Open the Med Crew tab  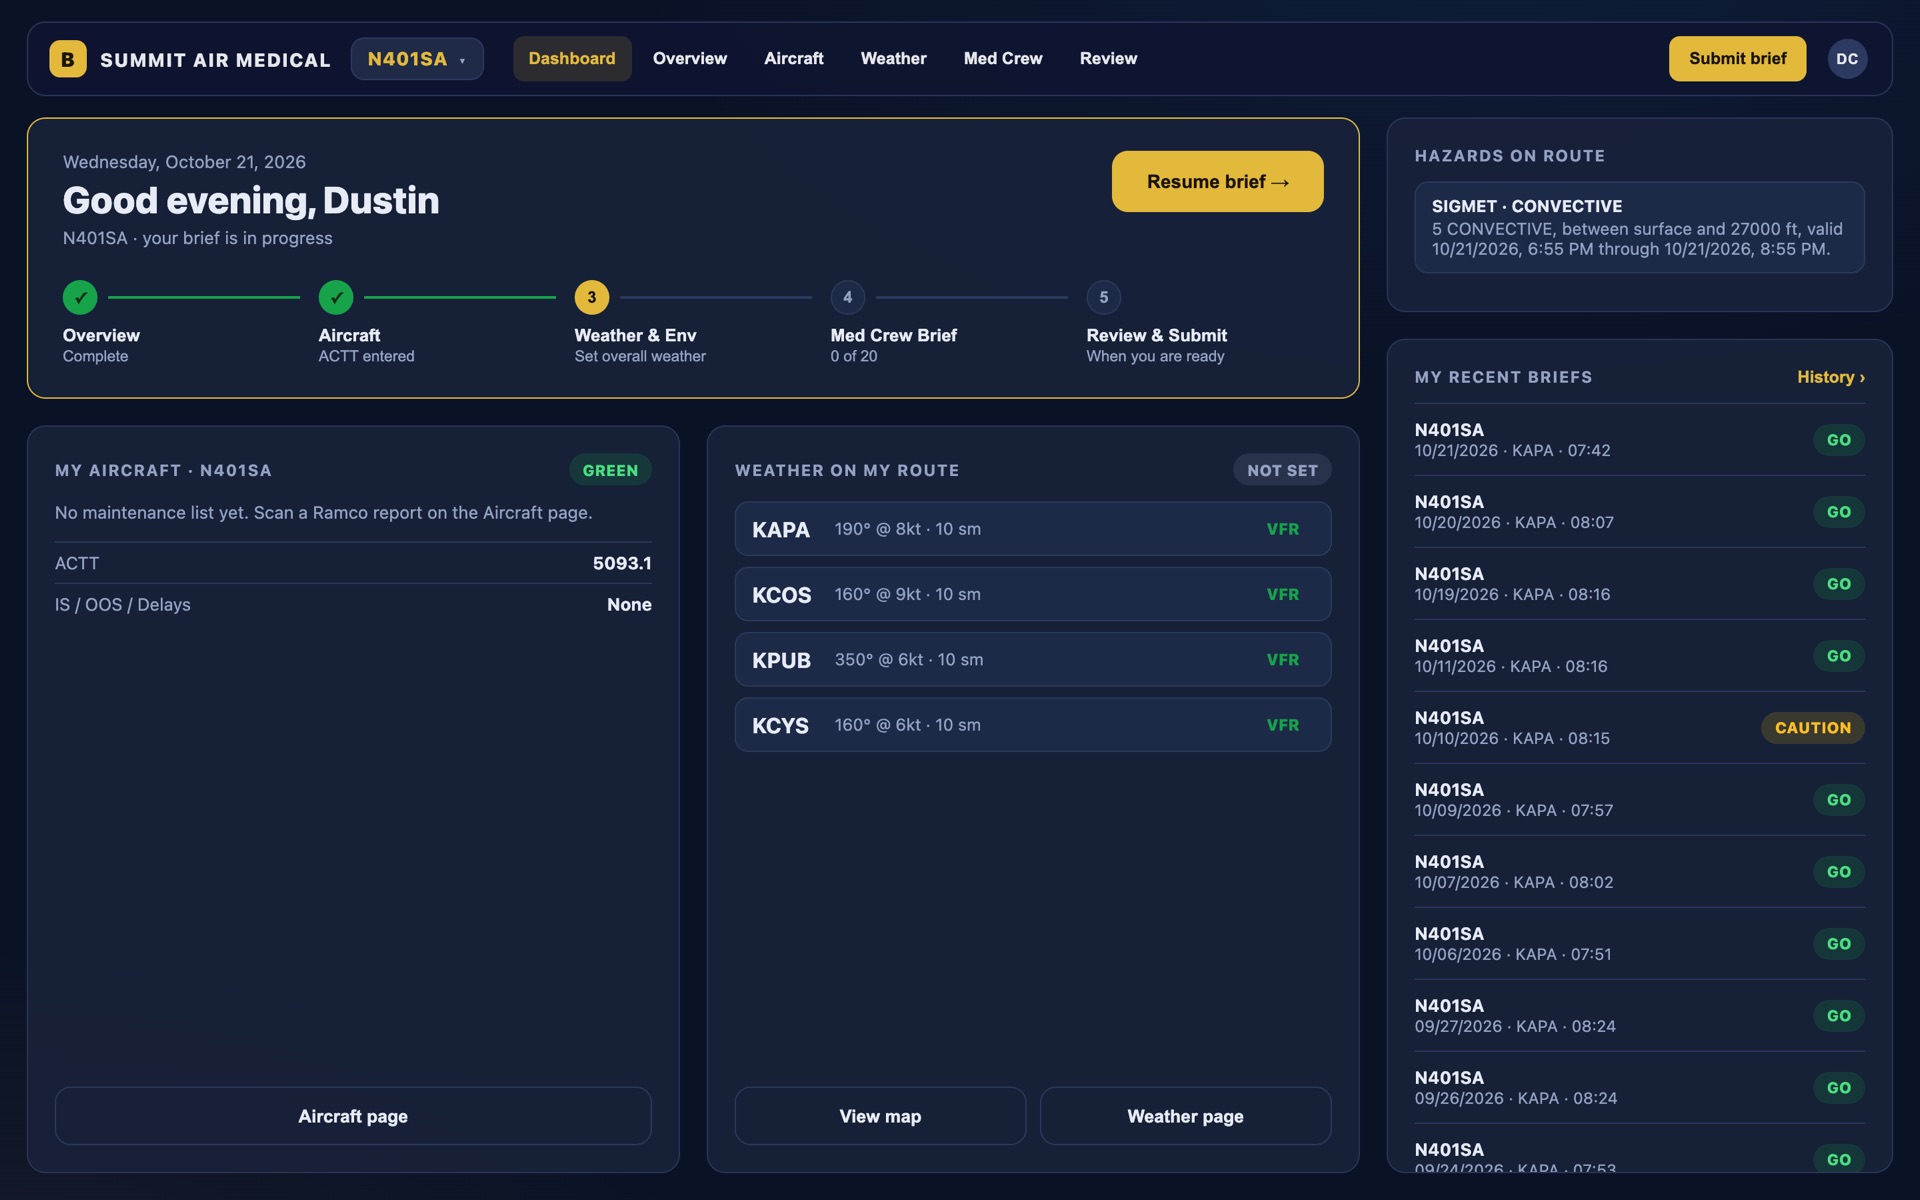click(x=1003, y=59)
